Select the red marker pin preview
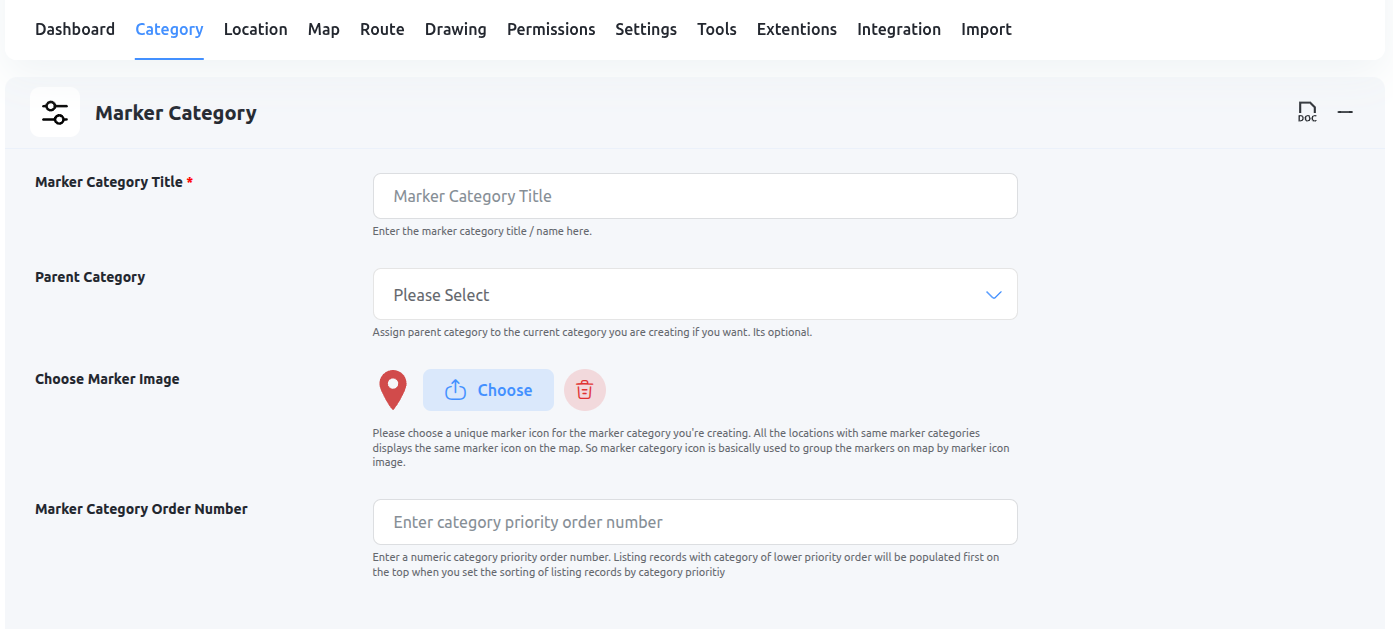Image resolution: width=1393 pixels, height=629 pixels. (x=392, y=389)
